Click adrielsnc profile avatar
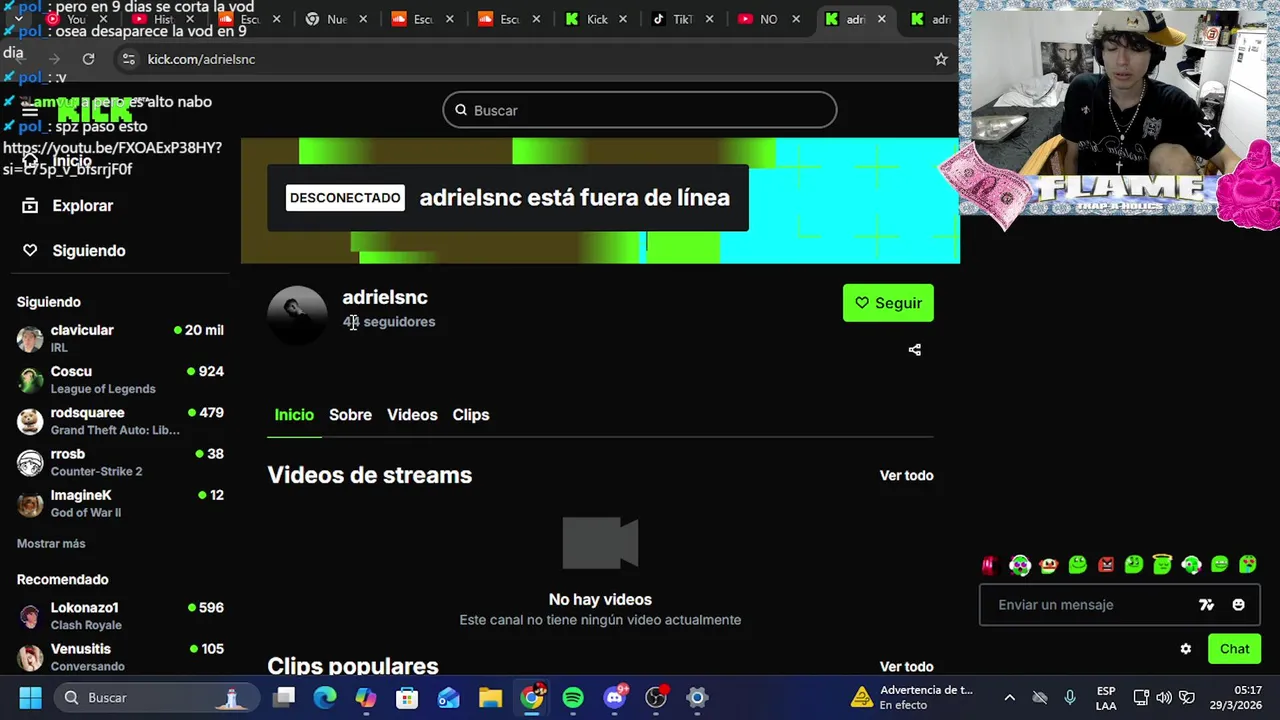Screen dimensions: 1280x720 [297, 315]
